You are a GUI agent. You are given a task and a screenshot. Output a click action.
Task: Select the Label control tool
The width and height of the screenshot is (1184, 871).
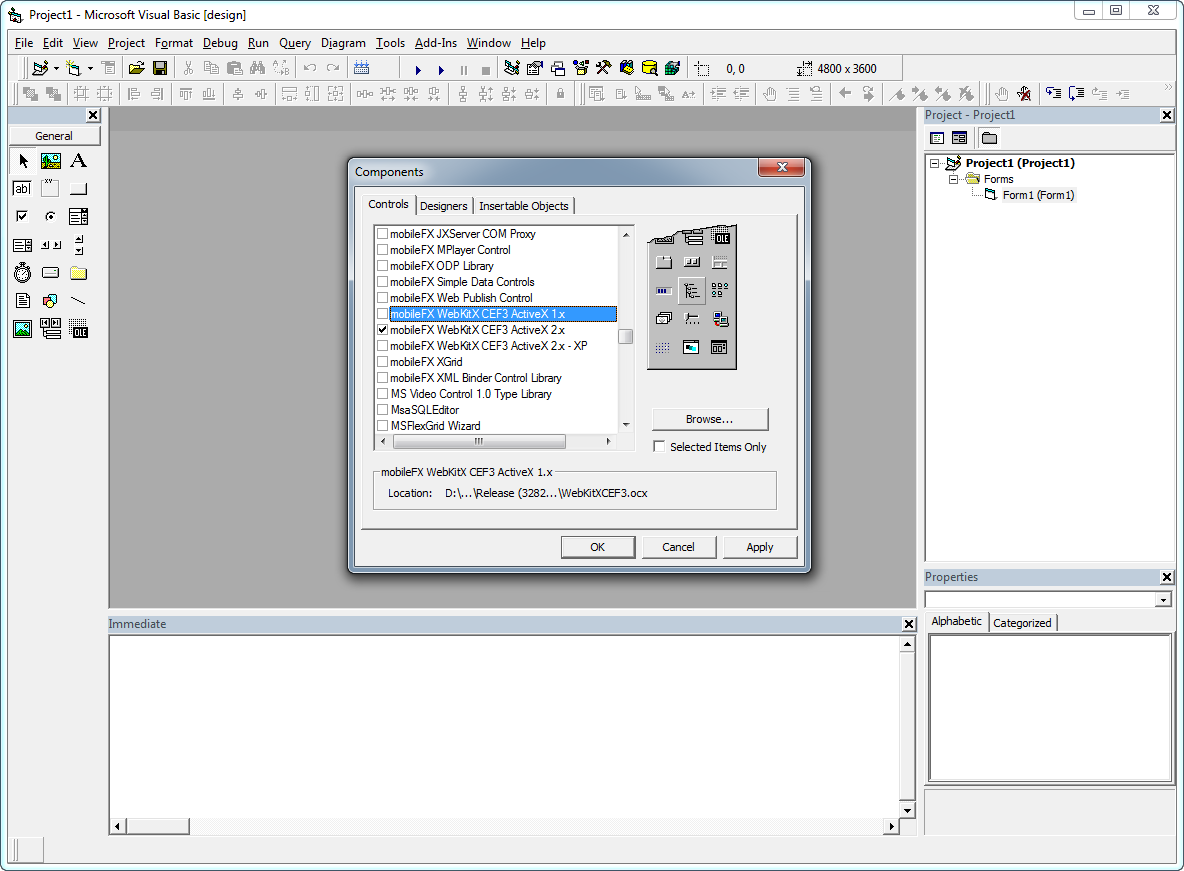point(79,161)
